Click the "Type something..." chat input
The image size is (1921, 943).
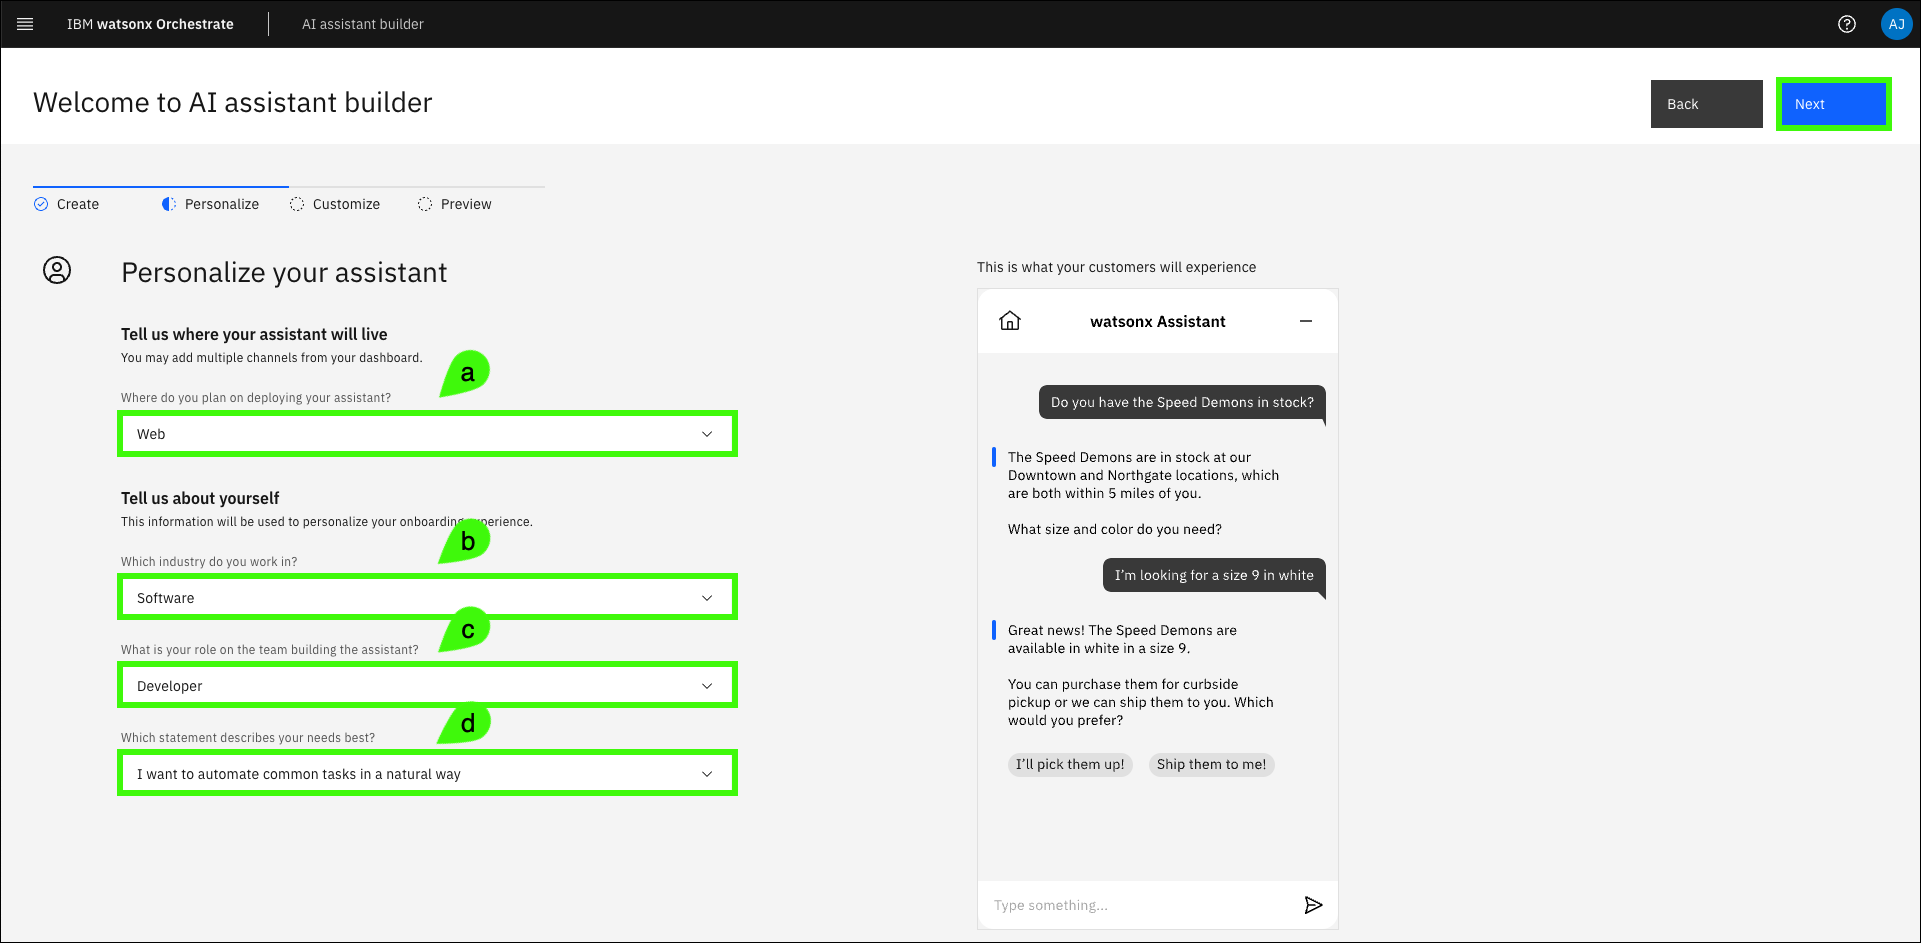tap(1140, 905)
